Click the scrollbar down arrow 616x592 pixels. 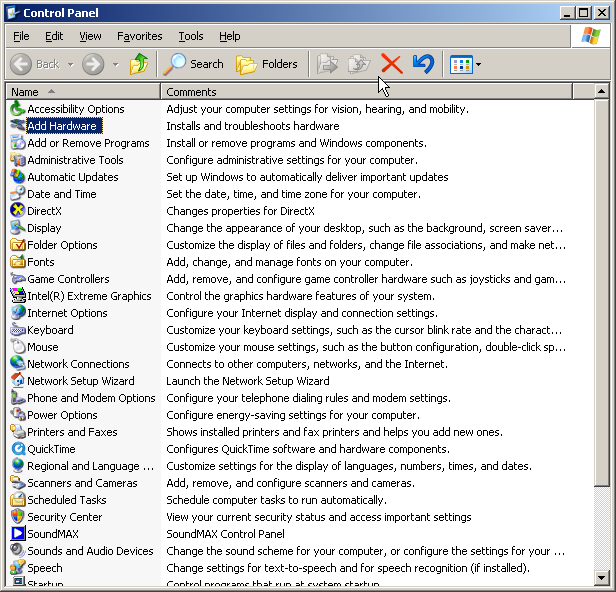click(601, 577)
